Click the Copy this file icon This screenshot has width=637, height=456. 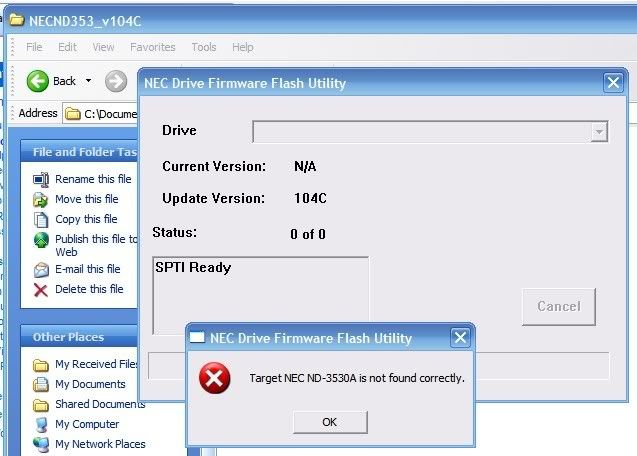(x=41, y=219)
